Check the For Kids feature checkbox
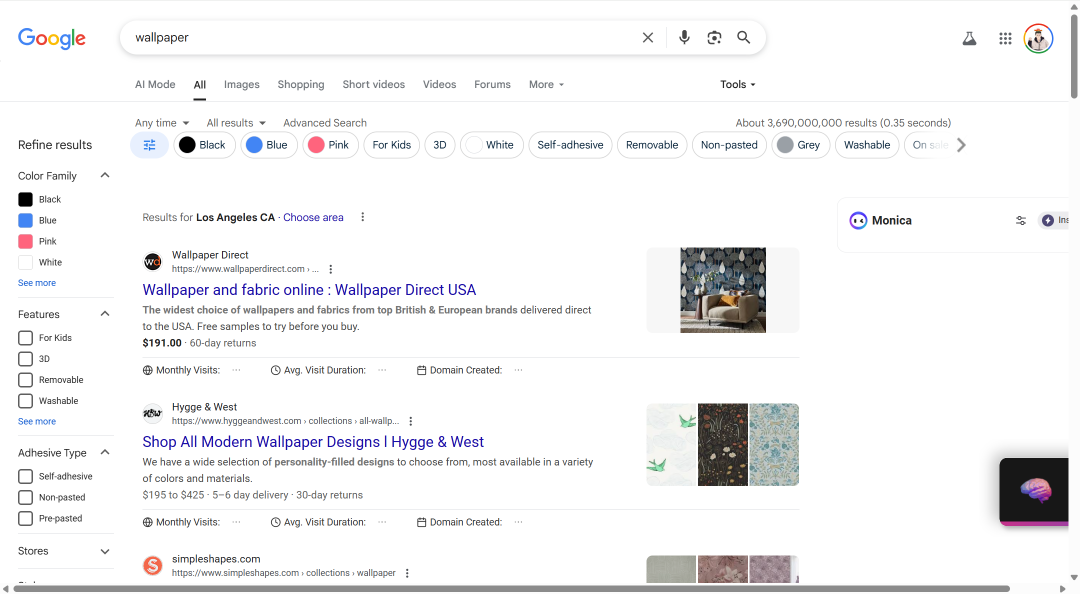 pos(25,338)
